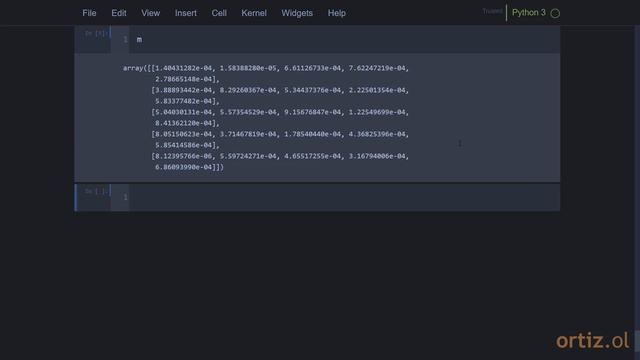Click the page vertical scrollbar thumb
Screen dimensions: 640x360
click(x=637, y=340)
